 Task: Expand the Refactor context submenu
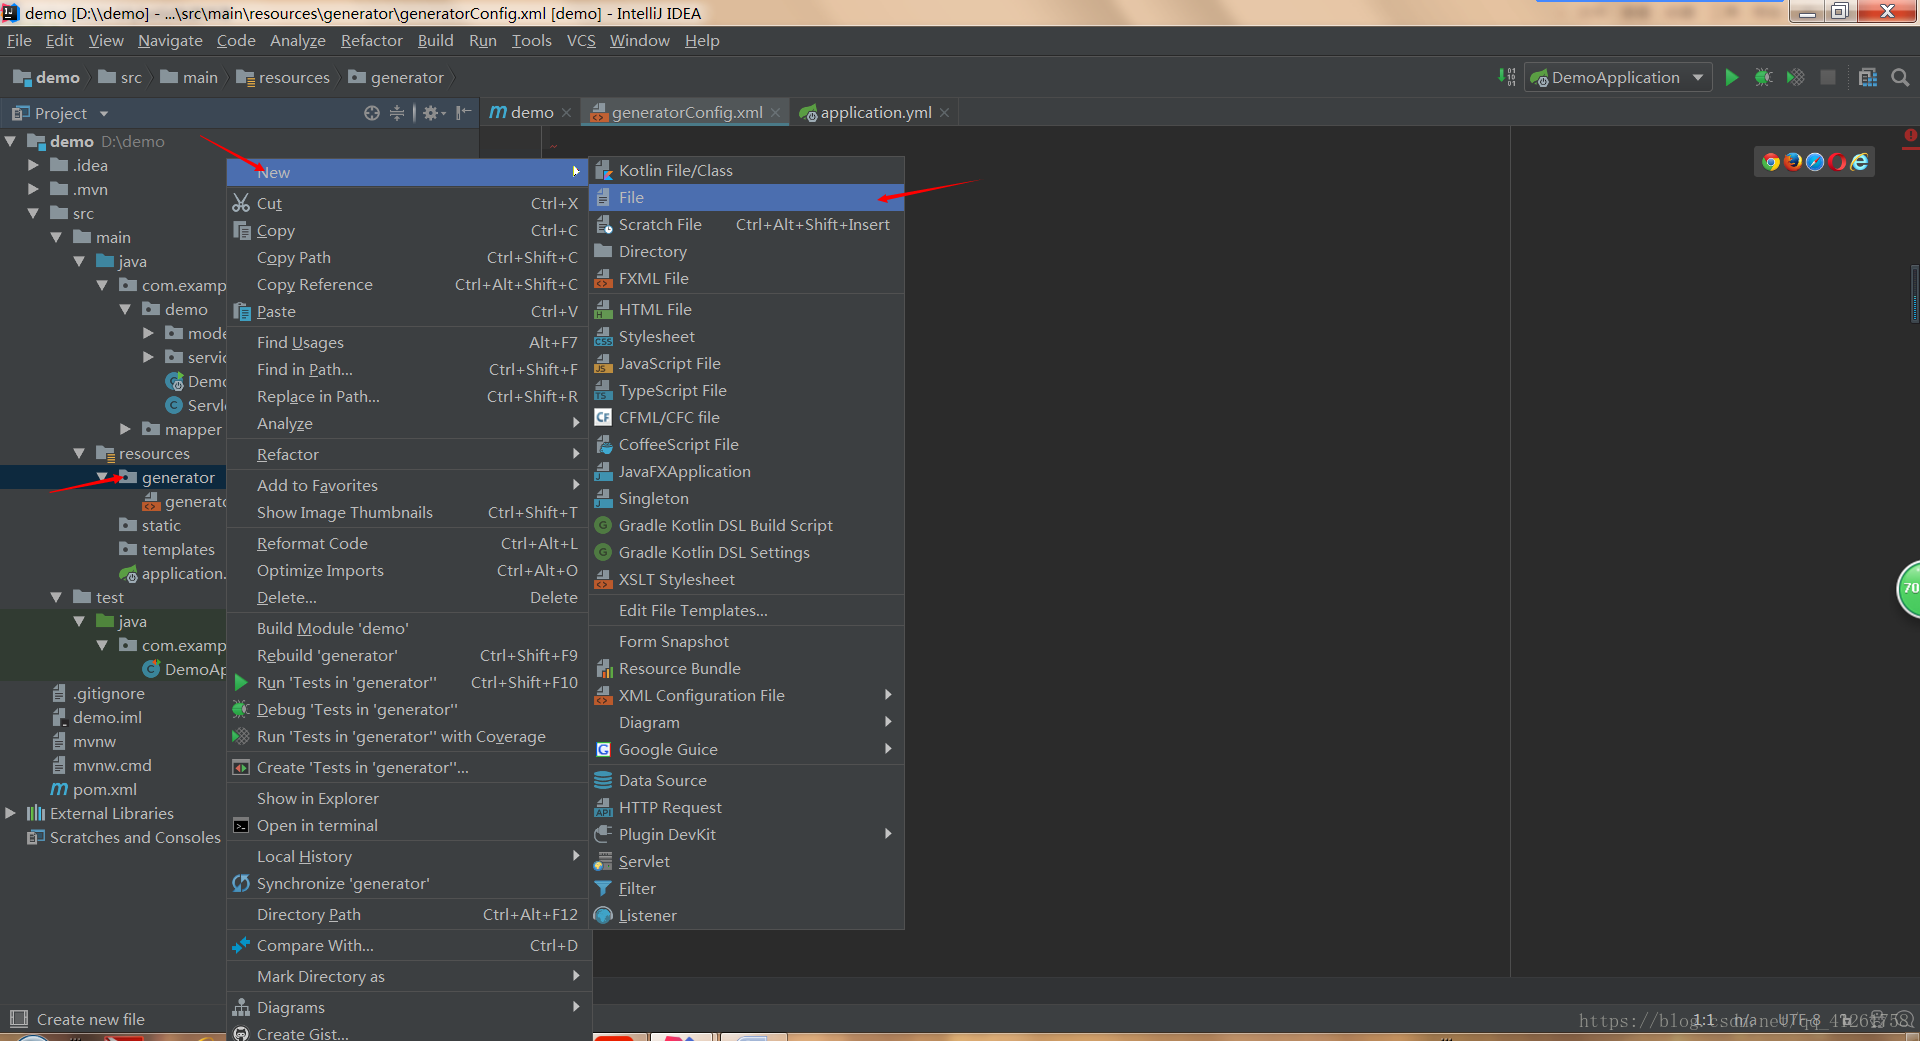[409, 454]
